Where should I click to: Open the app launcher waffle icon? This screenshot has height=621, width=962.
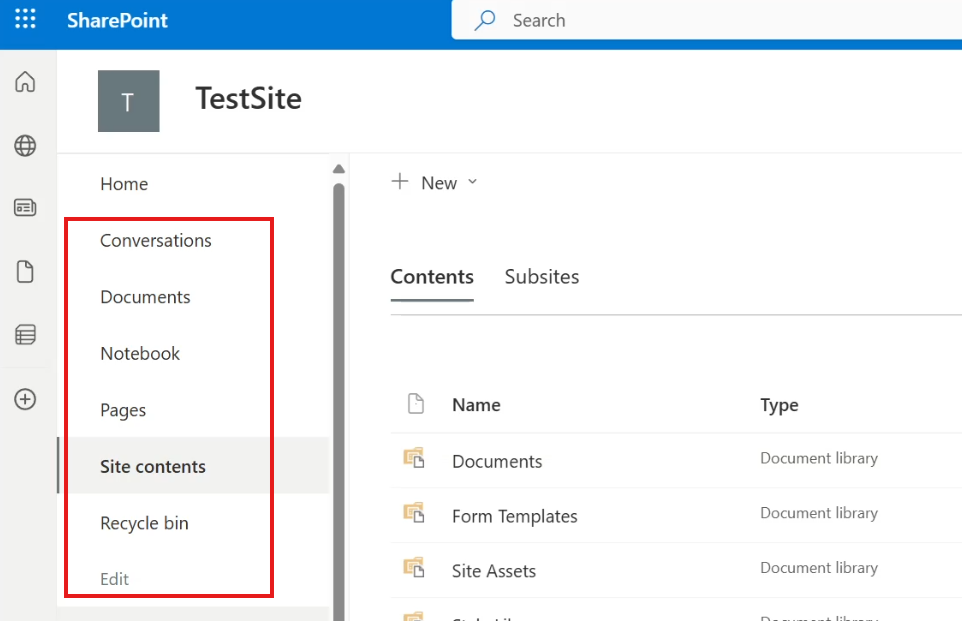(26, 20)
